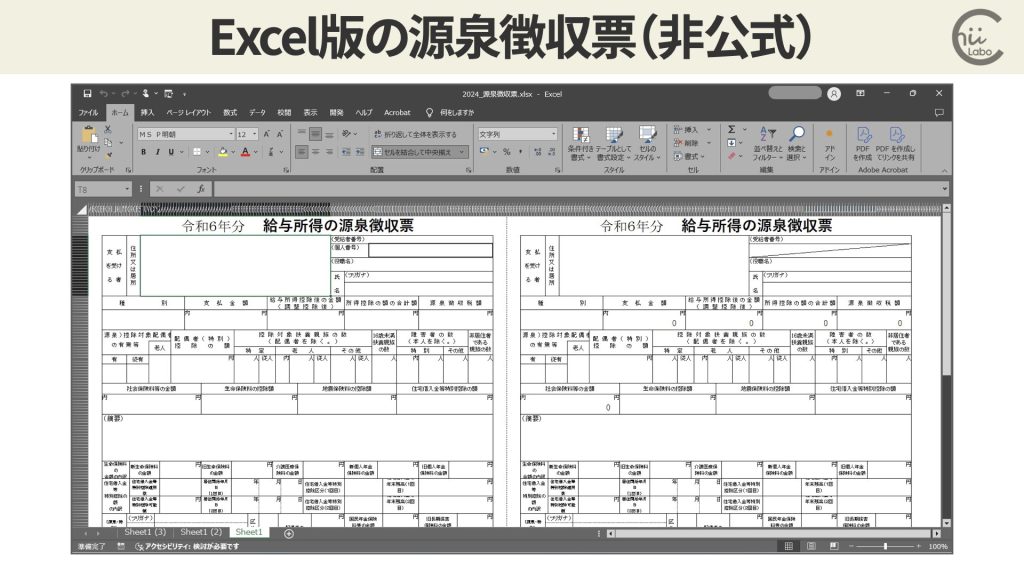Collapse the ribbon

point(944,170)
